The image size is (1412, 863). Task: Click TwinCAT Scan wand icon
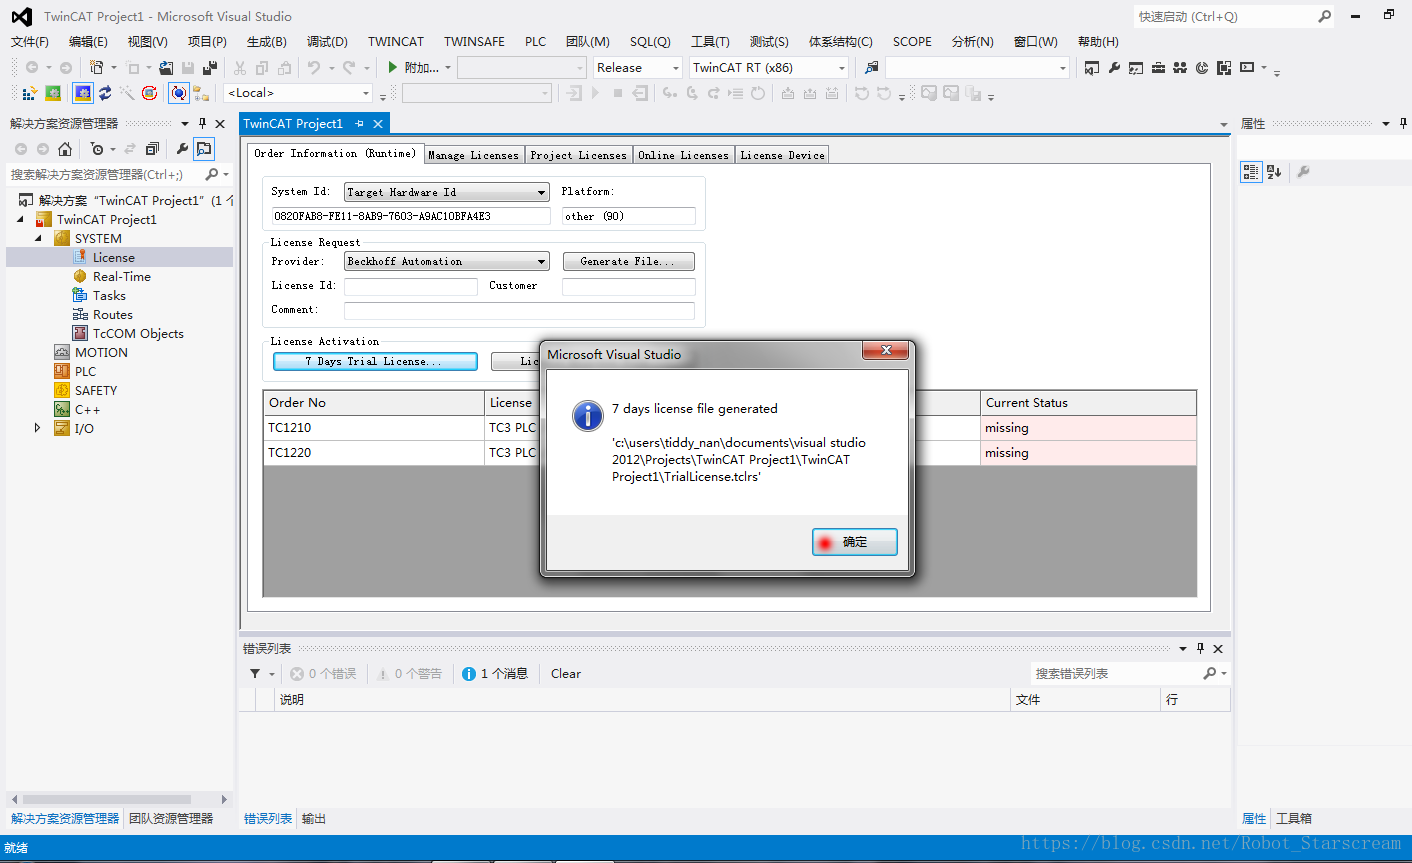click(127, 93)
